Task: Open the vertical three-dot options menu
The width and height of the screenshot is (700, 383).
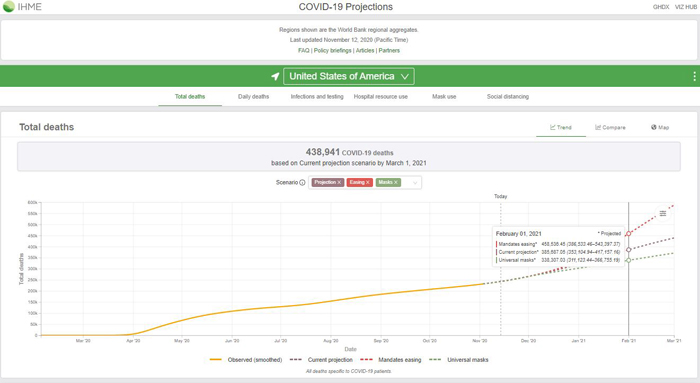Action: (694, 76)
